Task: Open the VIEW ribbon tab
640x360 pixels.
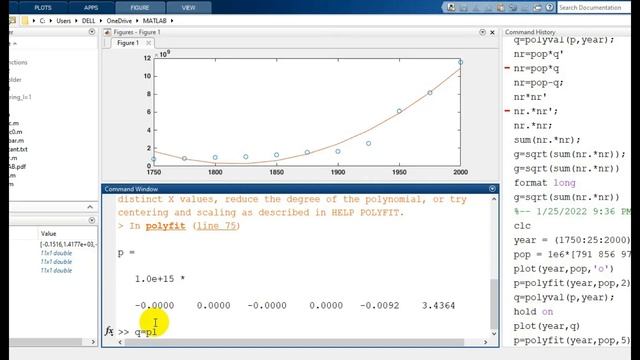Action: click(189, 8)
